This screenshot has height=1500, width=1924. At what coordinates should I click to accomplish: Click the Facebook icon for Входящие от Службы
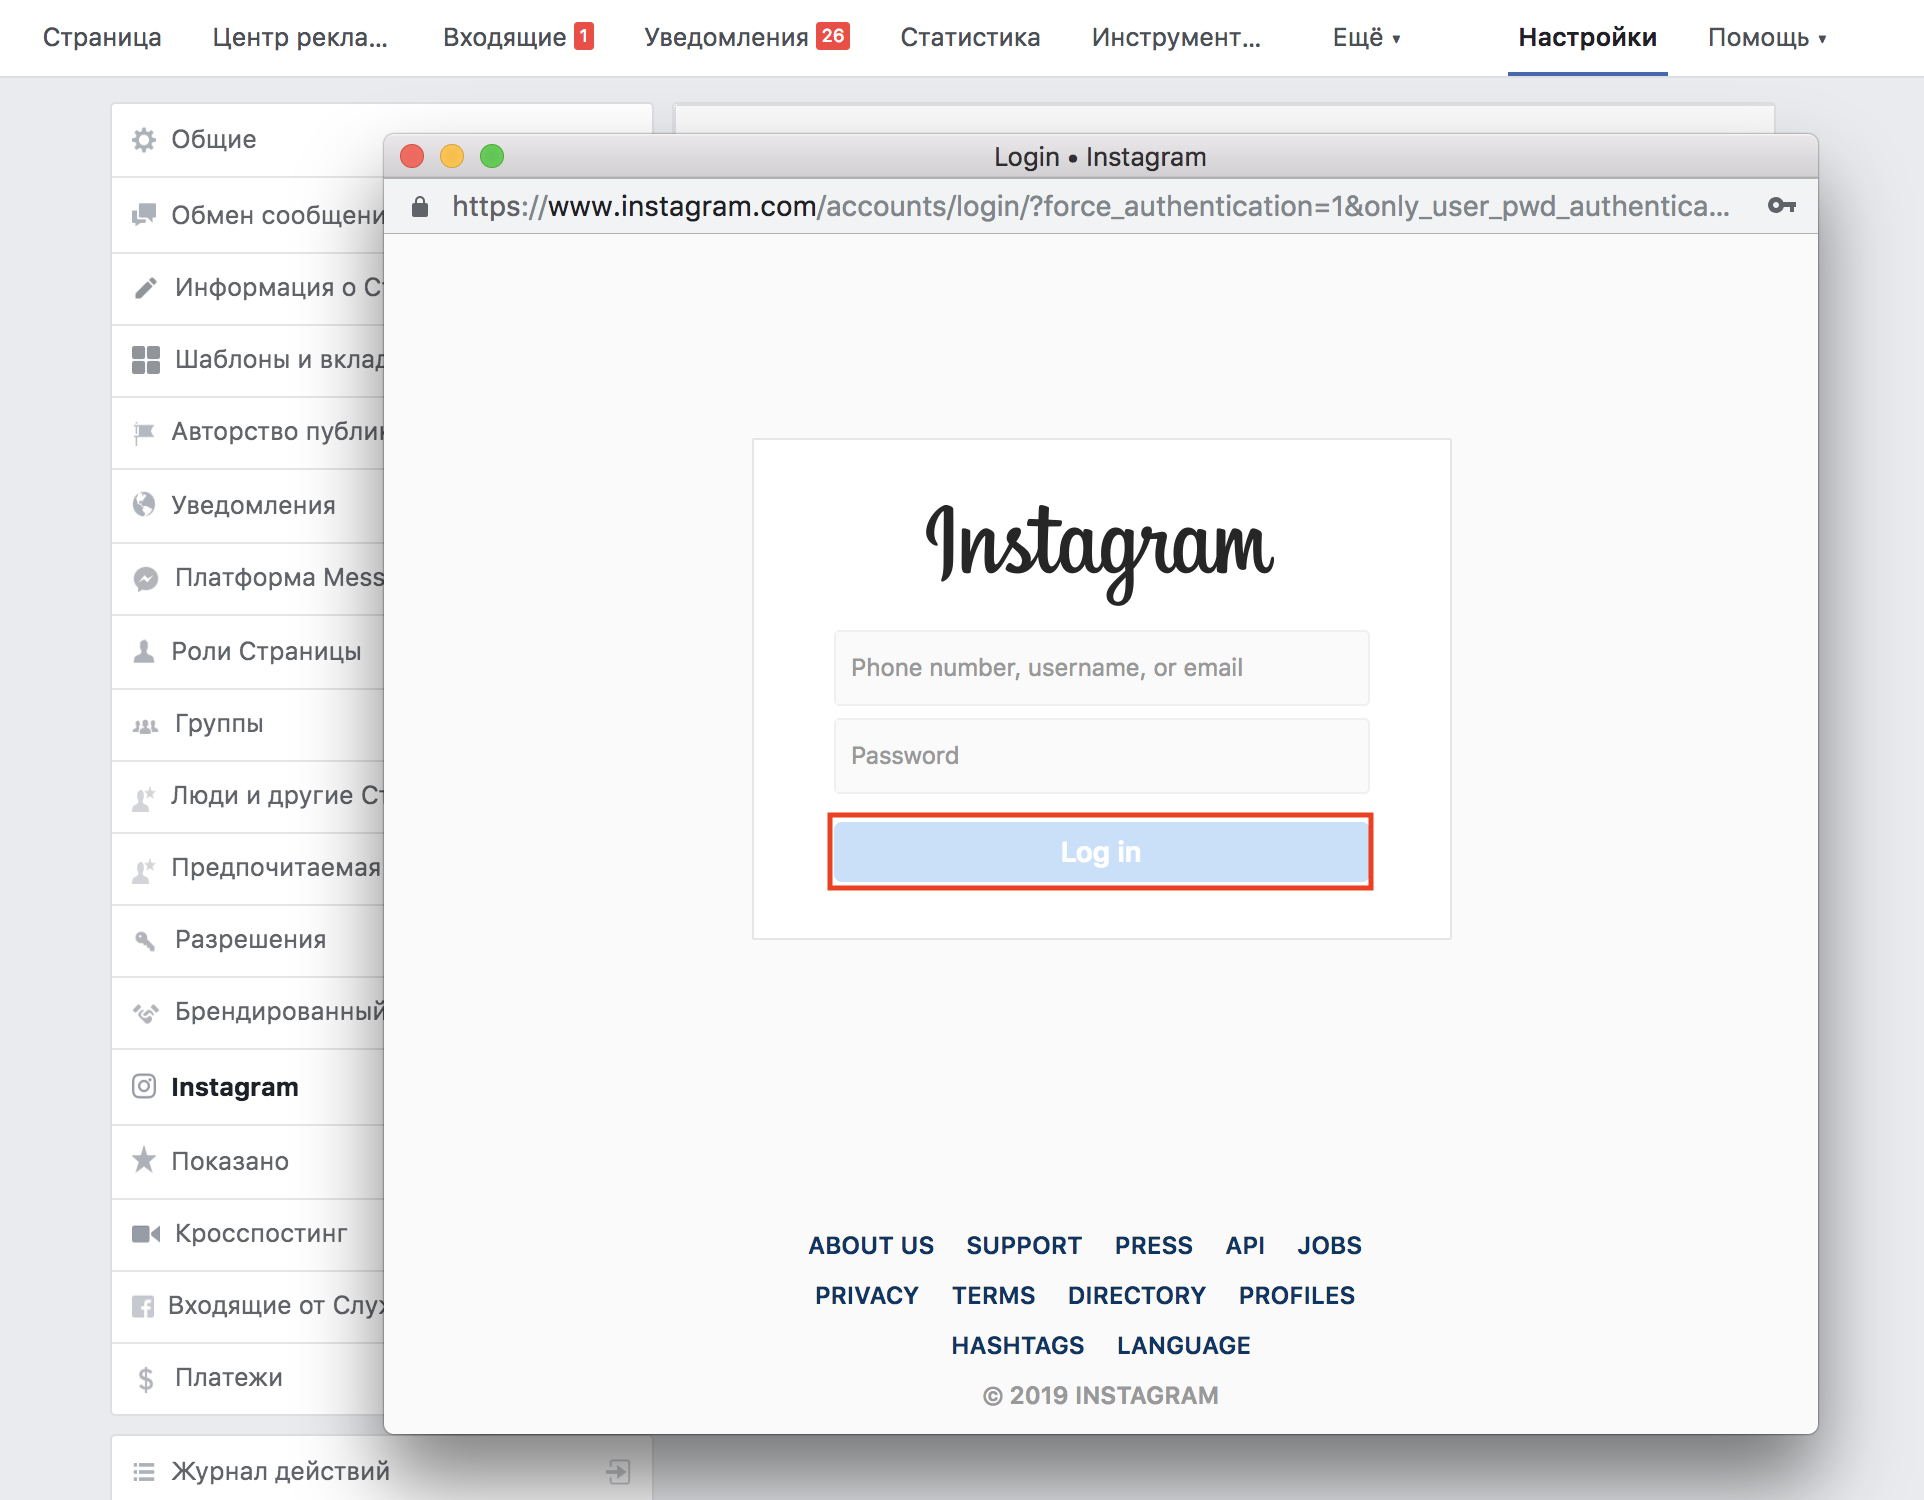(143, 1306)
